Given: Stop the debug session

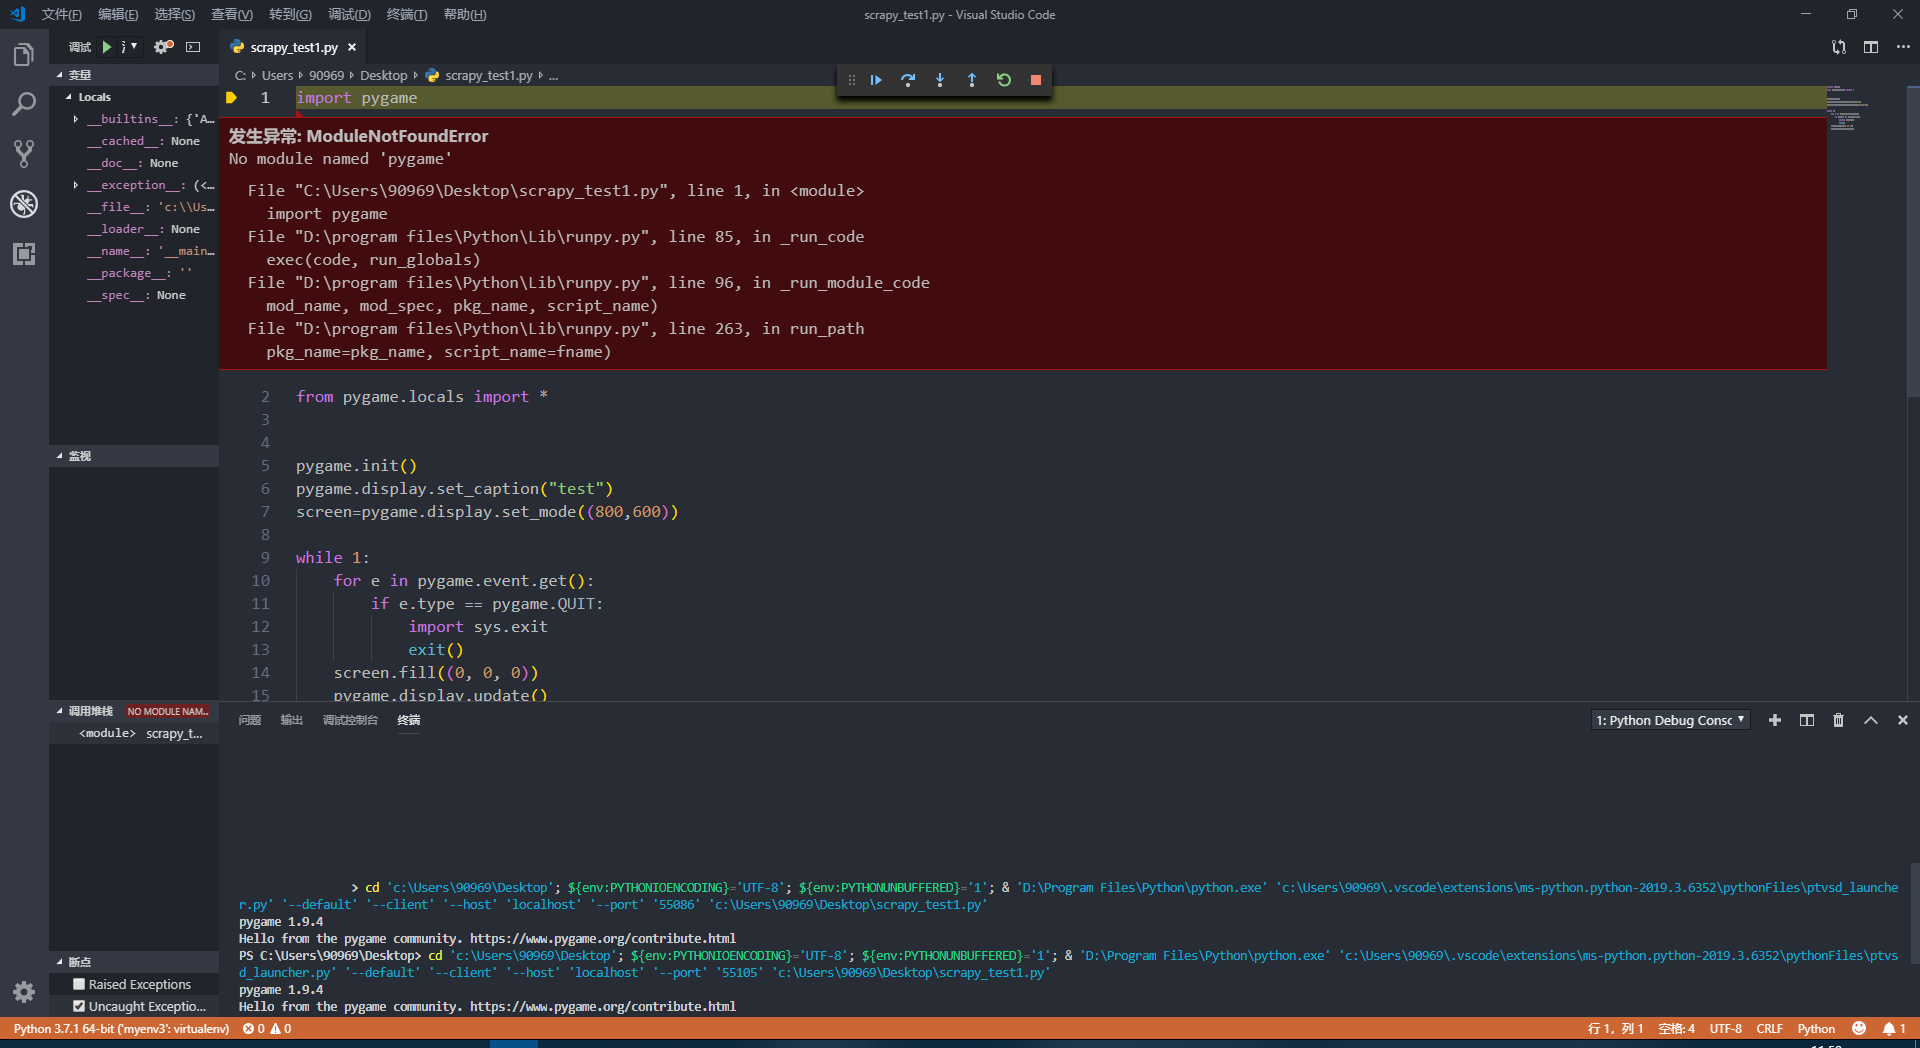Looking at the screenshot, I should [x=1036, y=80].
